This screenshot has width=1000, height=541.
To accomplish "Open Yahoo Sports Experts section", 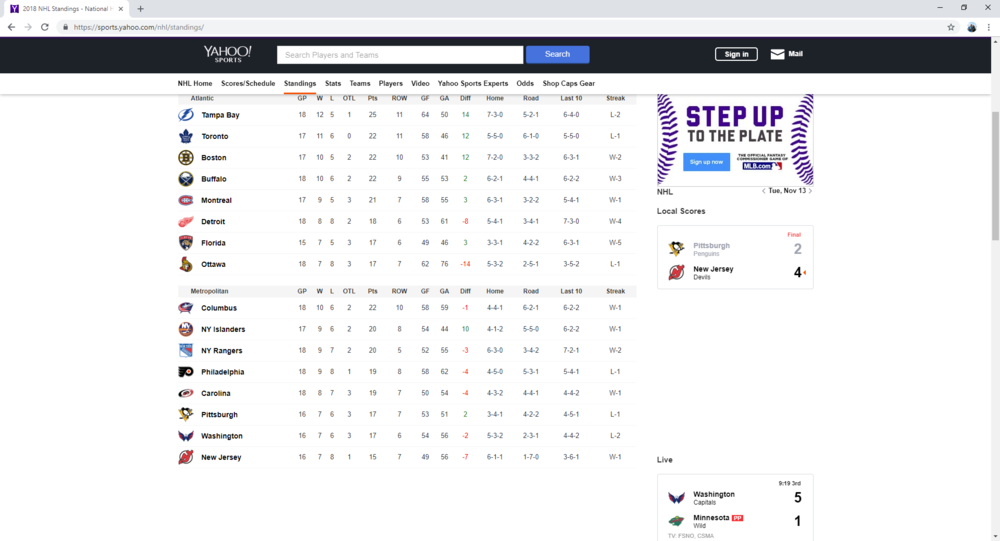I will coord(473,84).
